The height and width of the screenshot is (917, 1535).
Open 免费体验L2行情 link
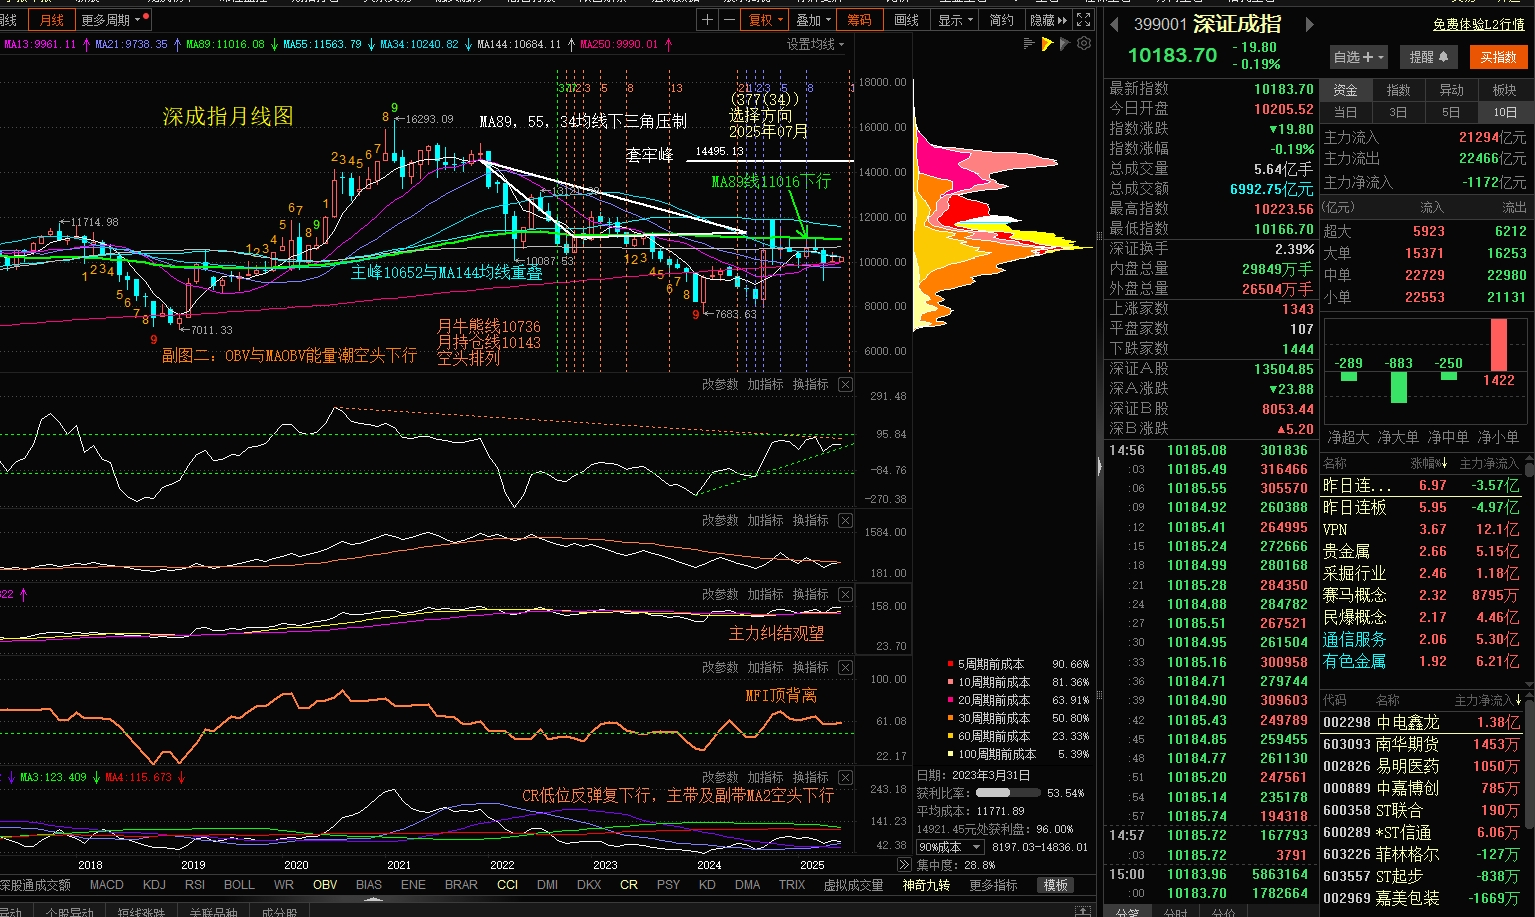click(1478, 24)
